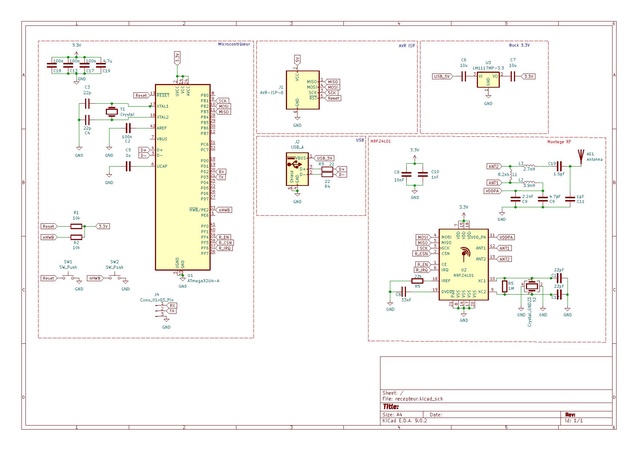Select crystal Y1 next to XTAL pins
This screenshot has height=451, width=638.
pyautogui.click(x=111, y=112)
